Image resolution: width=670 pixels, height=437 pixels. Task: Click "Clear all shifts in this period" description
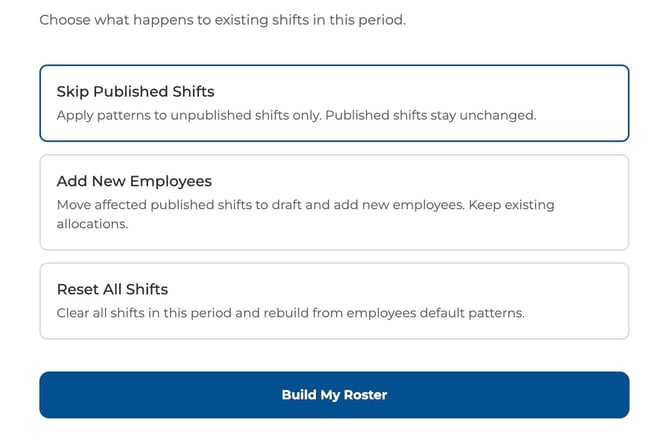(x=150, y=313)
